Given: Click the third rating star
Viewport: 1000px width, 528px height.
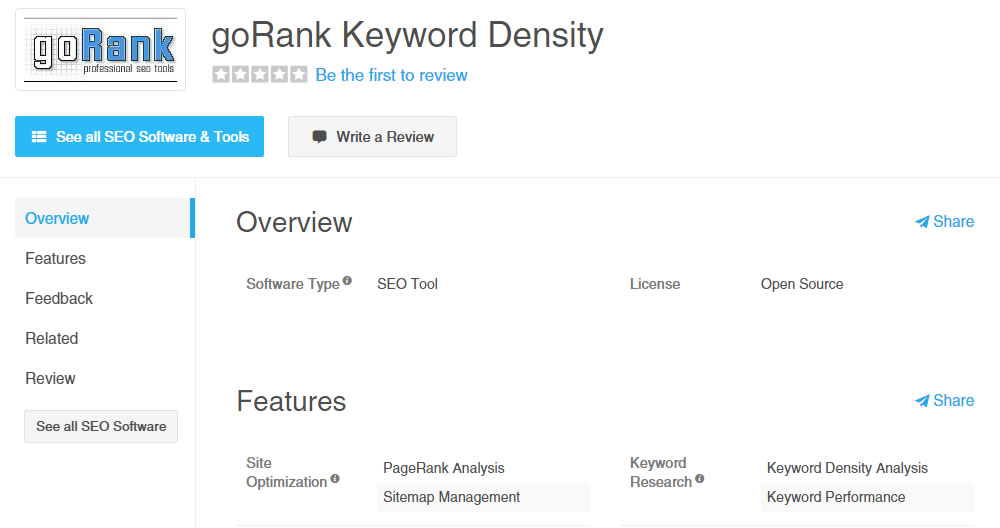Looking at the screenshot, I should pyautogui.click(x=260, y=75).
